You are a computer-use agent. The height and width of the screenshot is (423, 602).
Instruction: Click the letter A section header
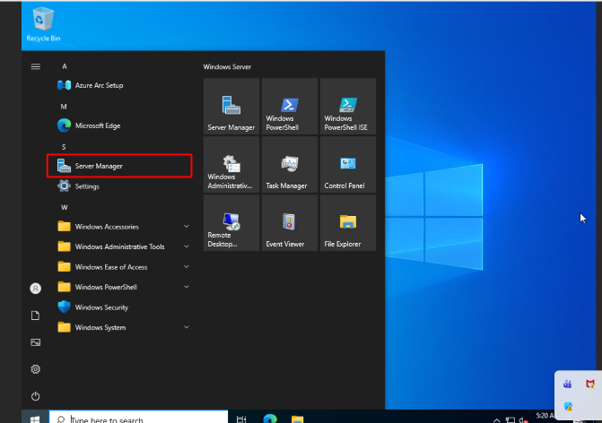(x=64, y=66)
